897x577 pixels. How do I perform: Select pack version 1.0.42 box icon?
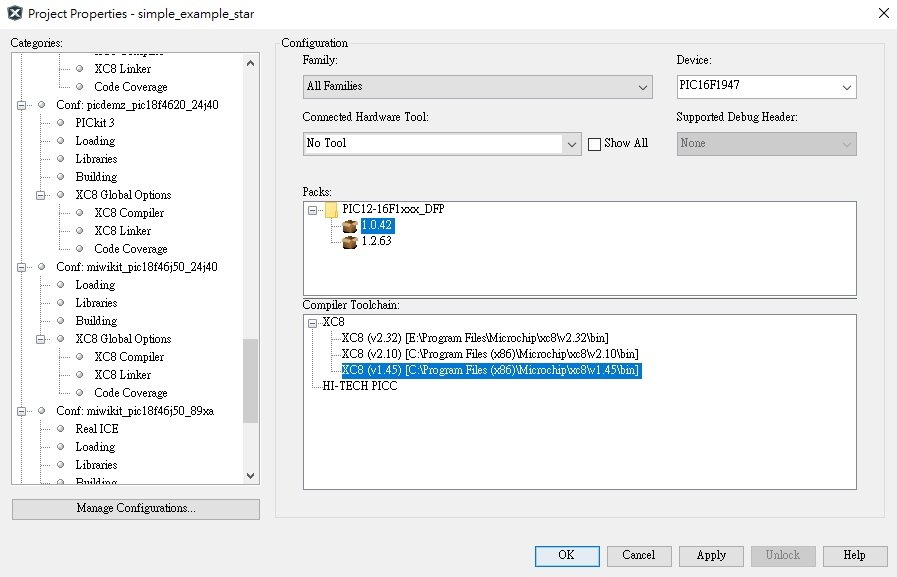(x=350, y=226)
